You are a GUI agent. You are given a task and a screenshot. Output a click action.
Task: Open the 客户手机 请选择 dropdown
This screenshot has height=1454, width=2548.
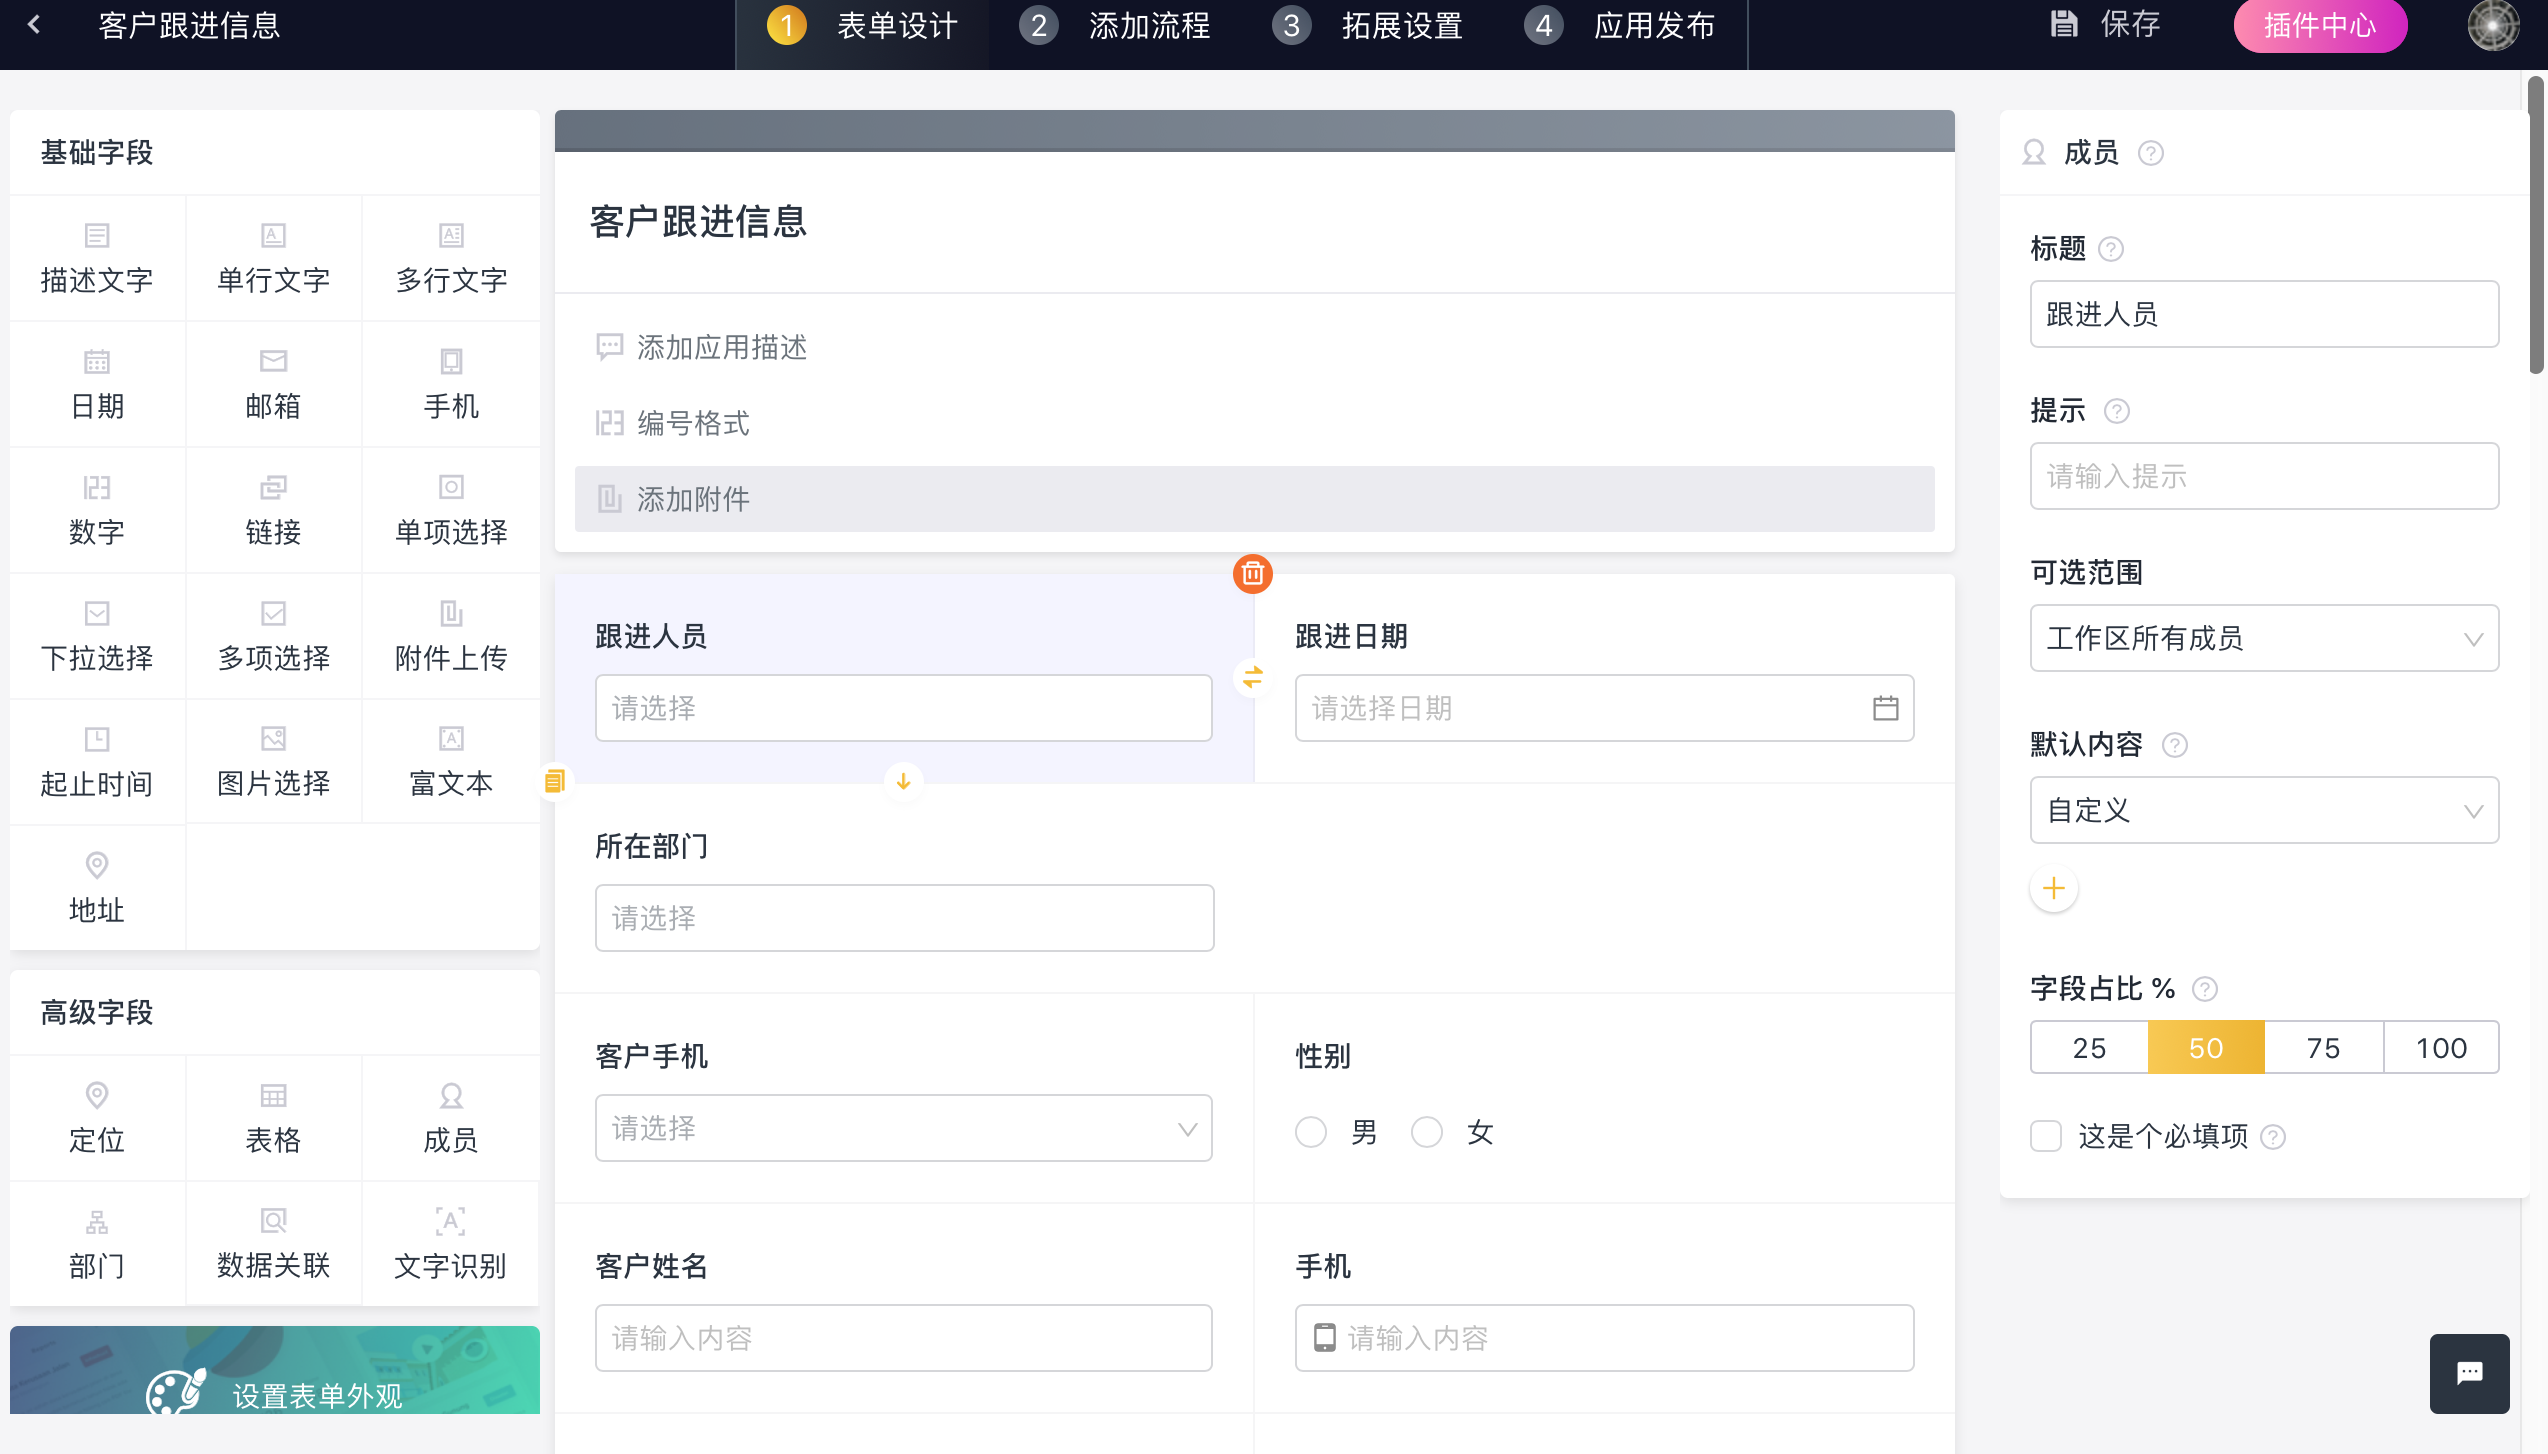(903, 1128)
